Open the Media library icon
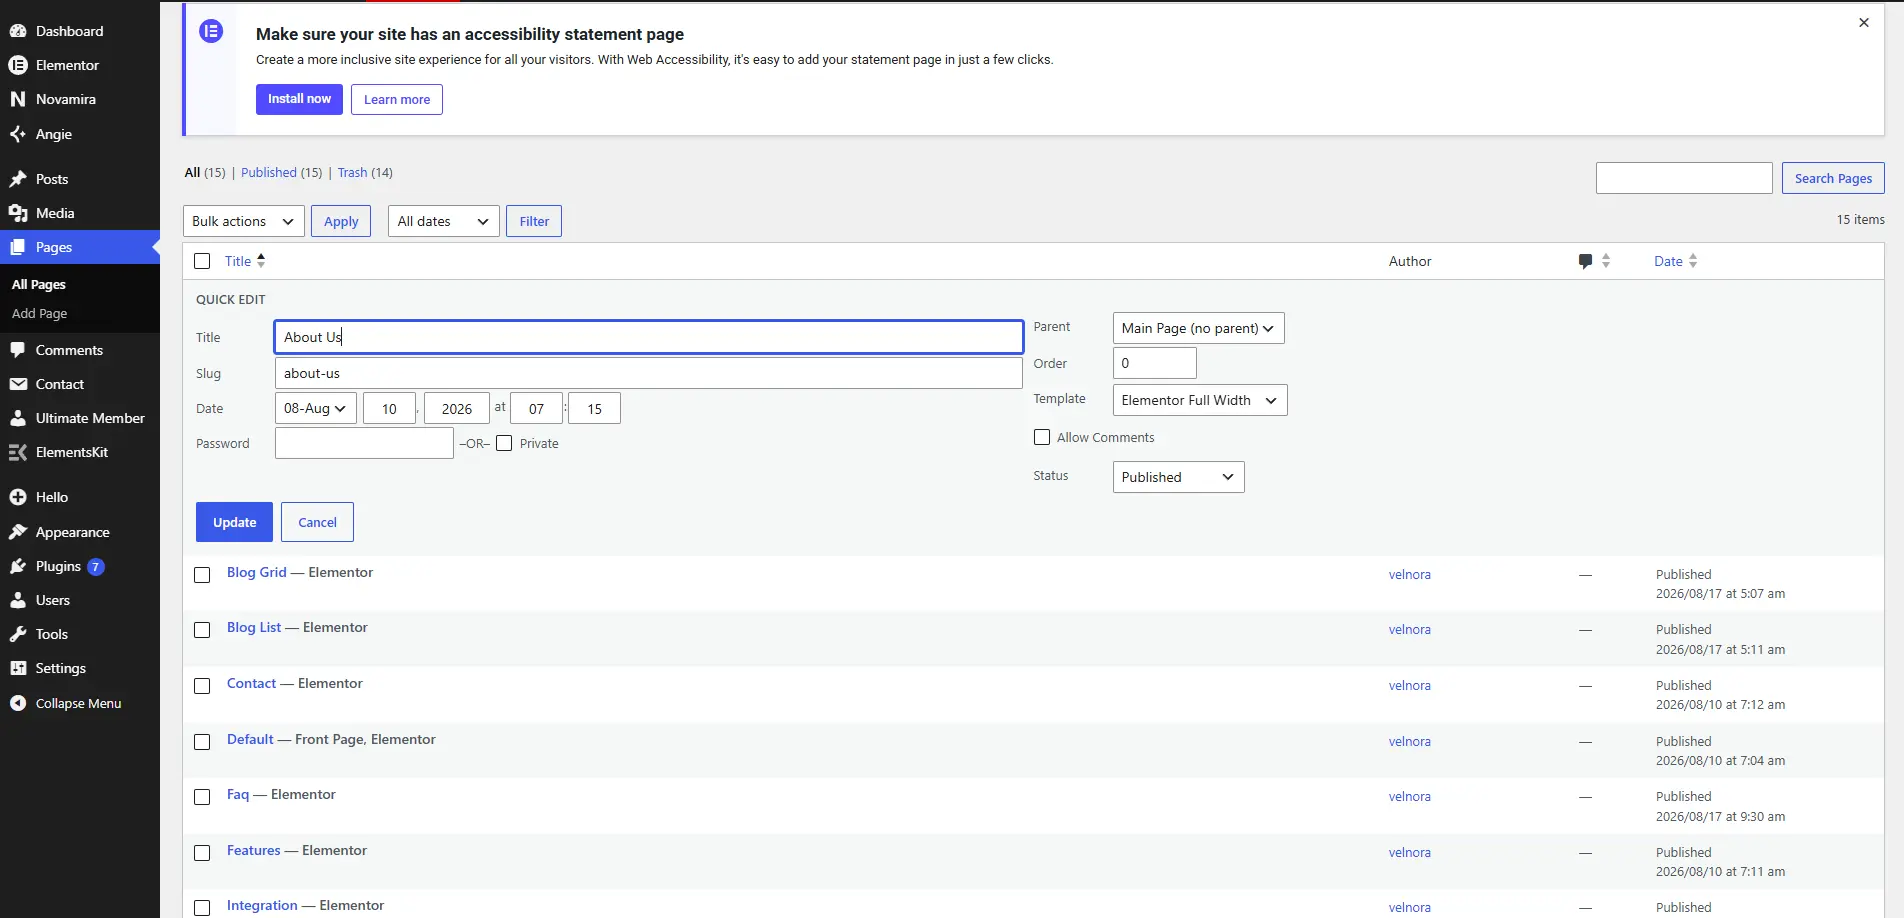 (18, 213)
